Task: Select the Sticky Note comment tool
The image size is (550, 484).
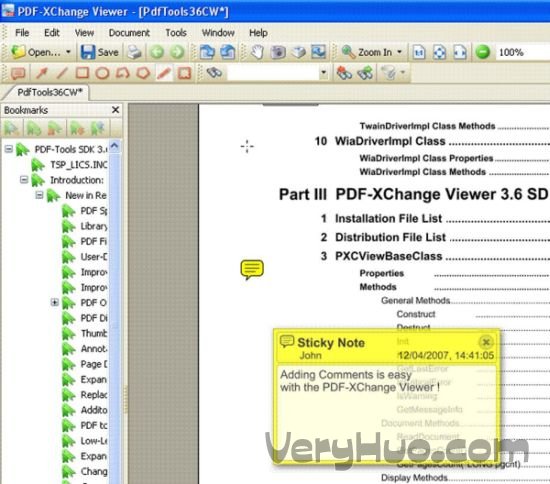Action: pyautogui.click(x=18, y=73)
